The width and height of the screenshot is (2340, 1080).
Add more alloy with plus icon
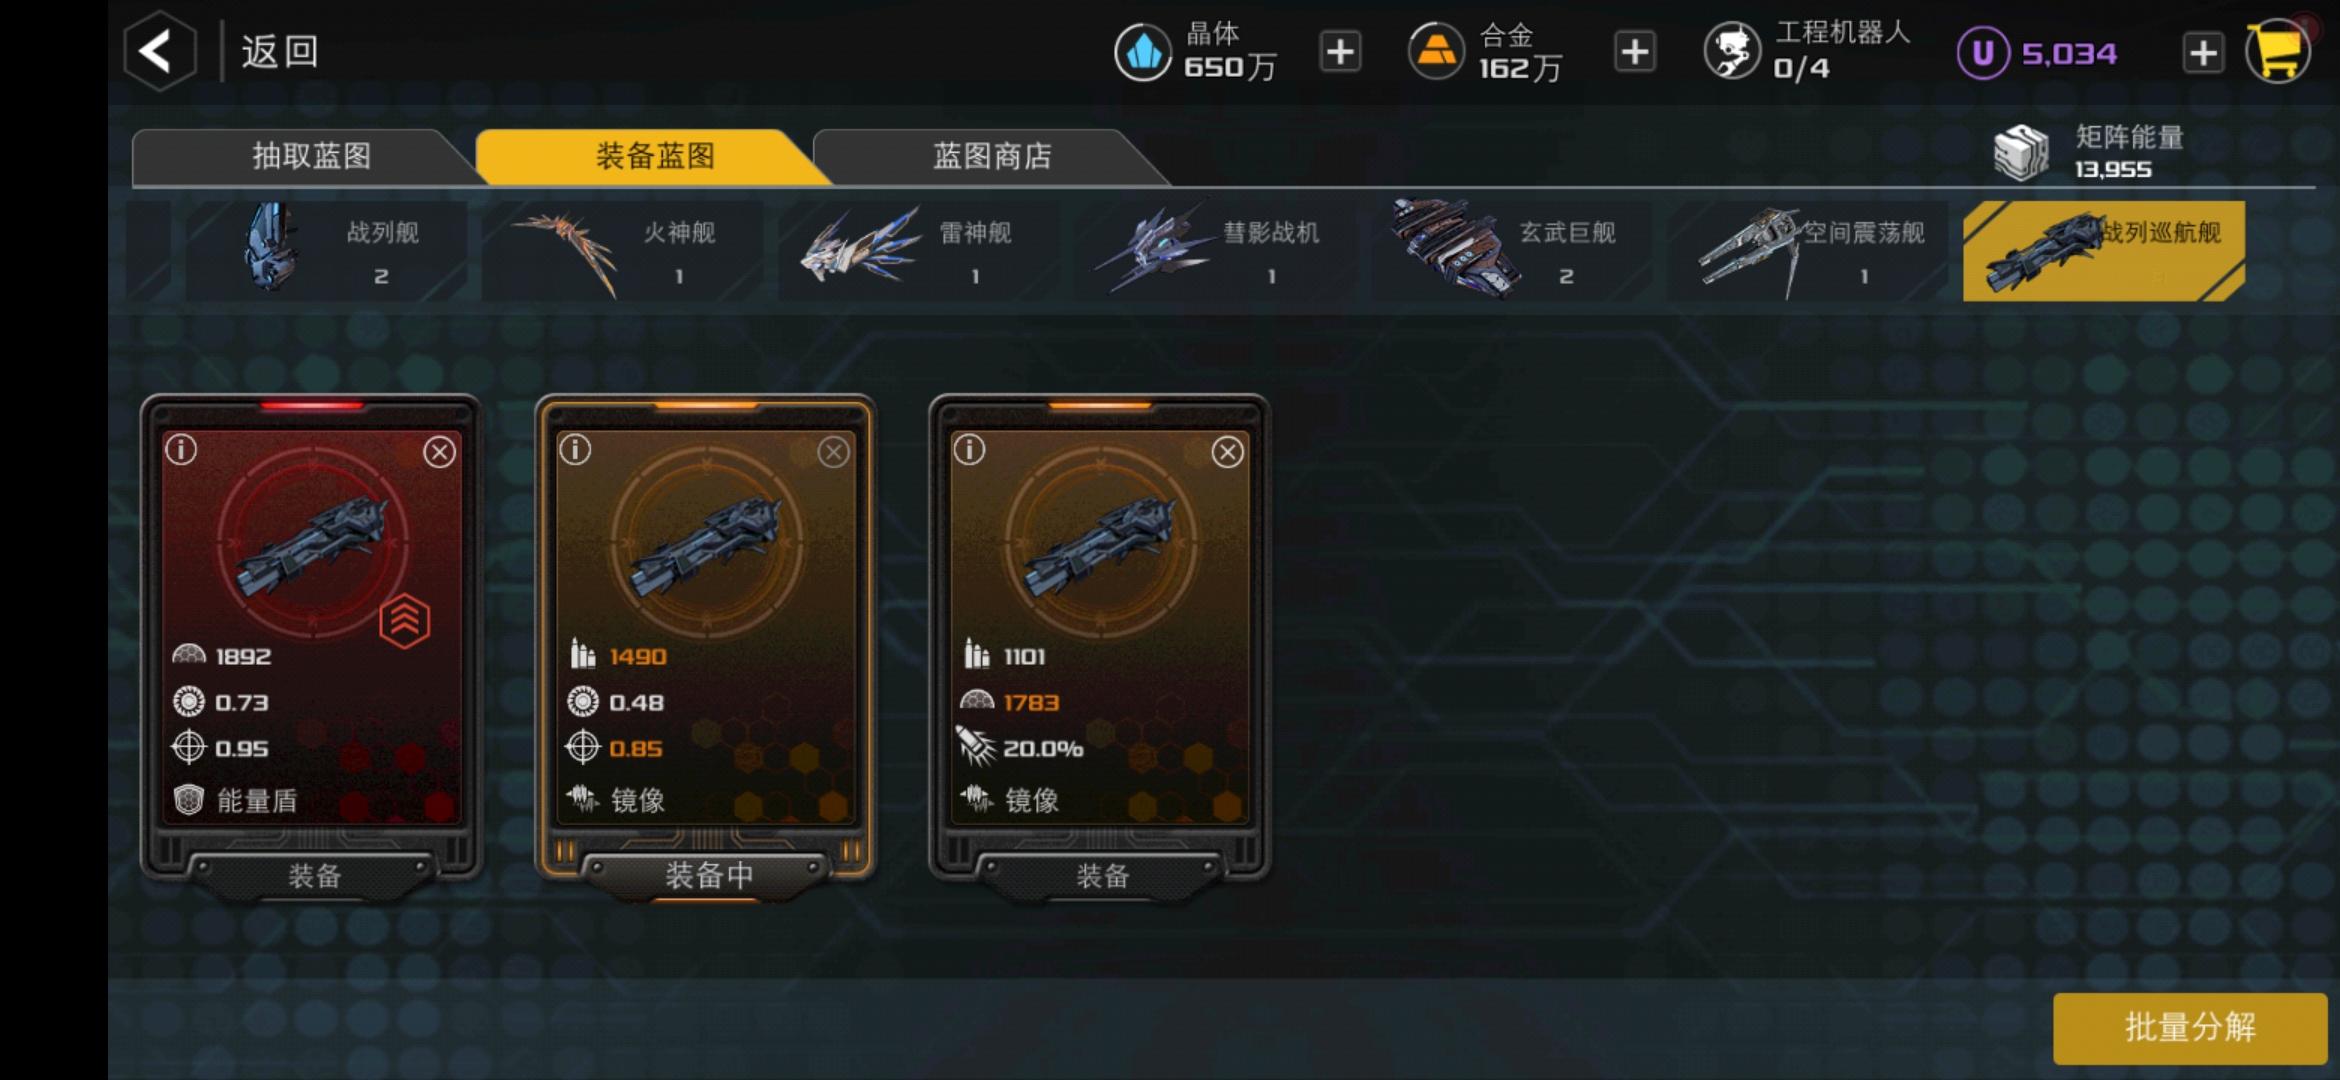pyautogui.click(x=1635, y=52)
